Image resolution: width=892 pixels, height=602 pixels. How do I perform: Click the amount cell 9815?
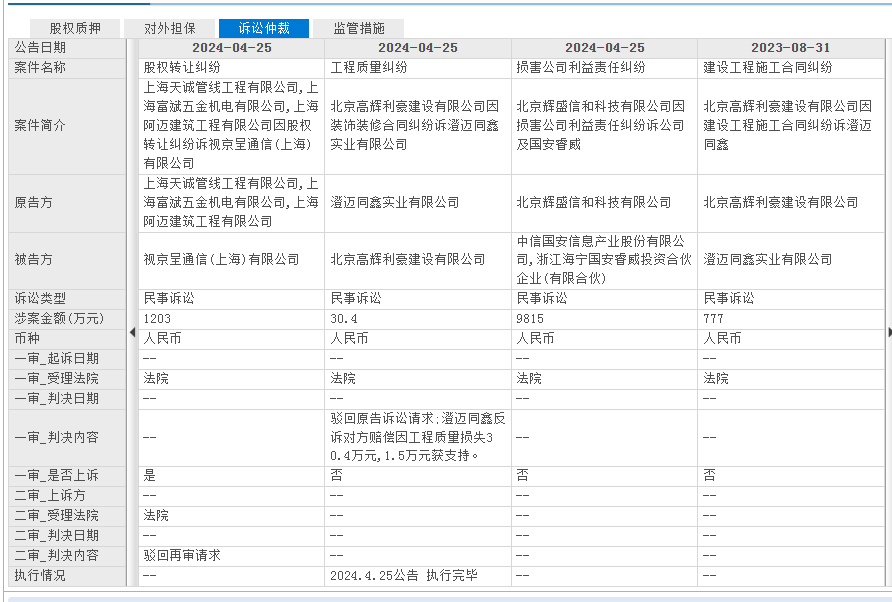click(x=604, y=319)
